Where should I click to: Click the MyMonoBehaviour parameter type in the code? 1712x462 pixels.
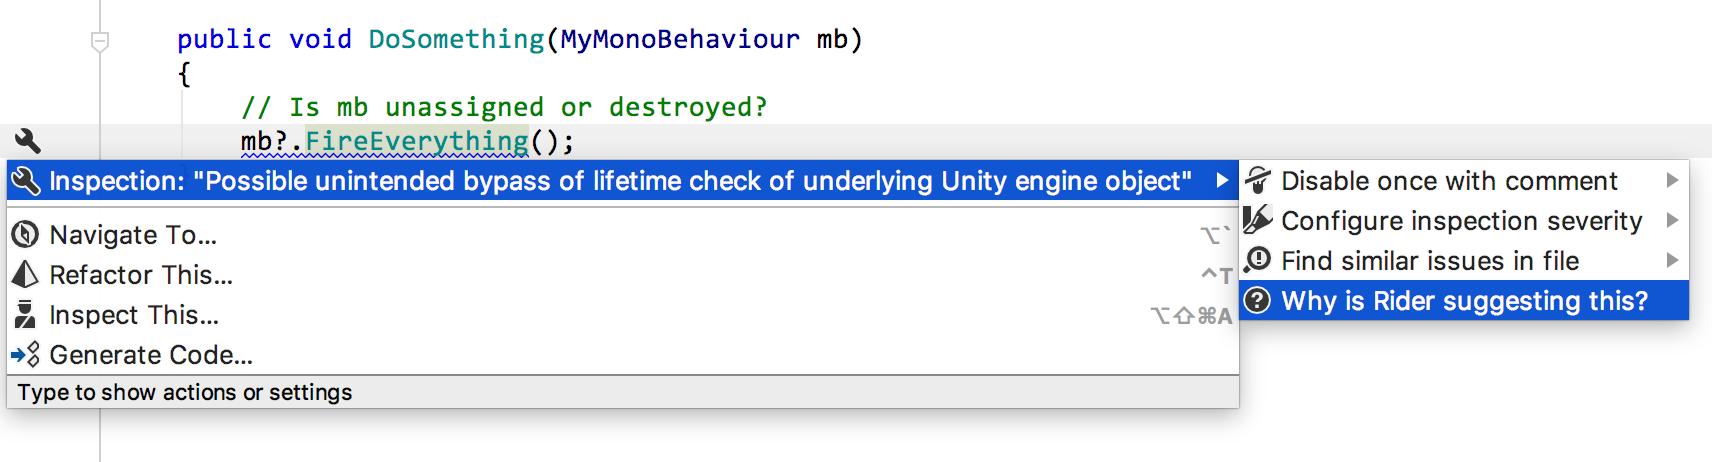[680, 39]
